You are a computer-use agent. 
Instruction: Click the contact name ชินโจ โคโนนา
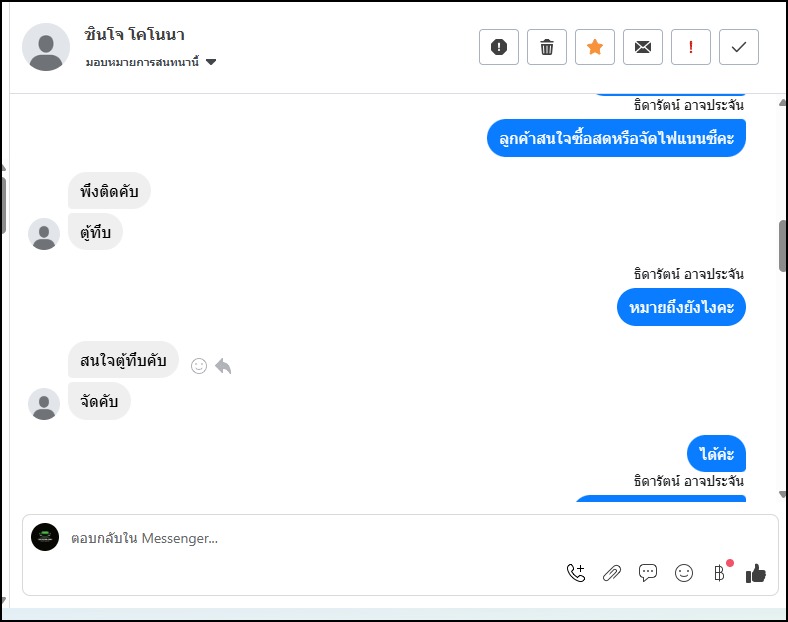[135, 36]
